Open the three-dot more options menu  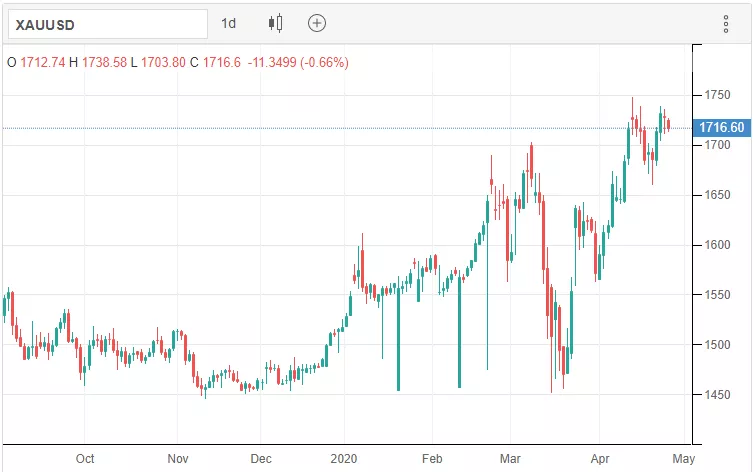coord(727,23)
